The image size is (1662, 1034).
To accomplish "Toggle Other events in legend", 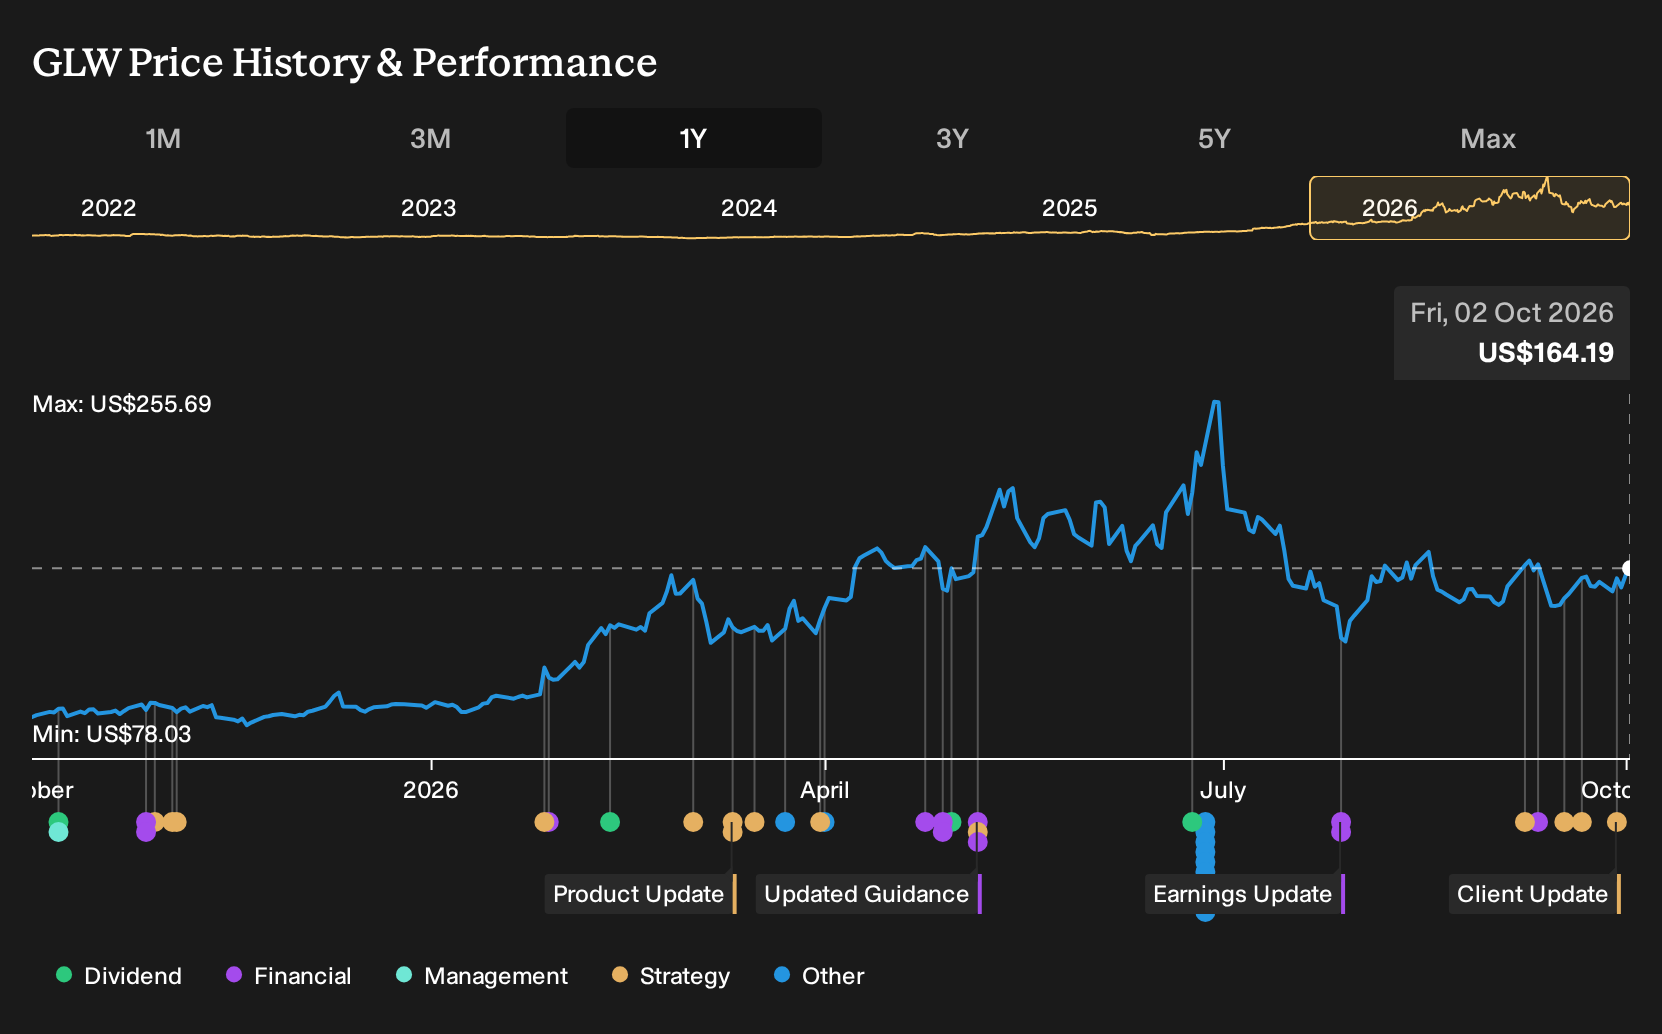I will click(819, 976).
